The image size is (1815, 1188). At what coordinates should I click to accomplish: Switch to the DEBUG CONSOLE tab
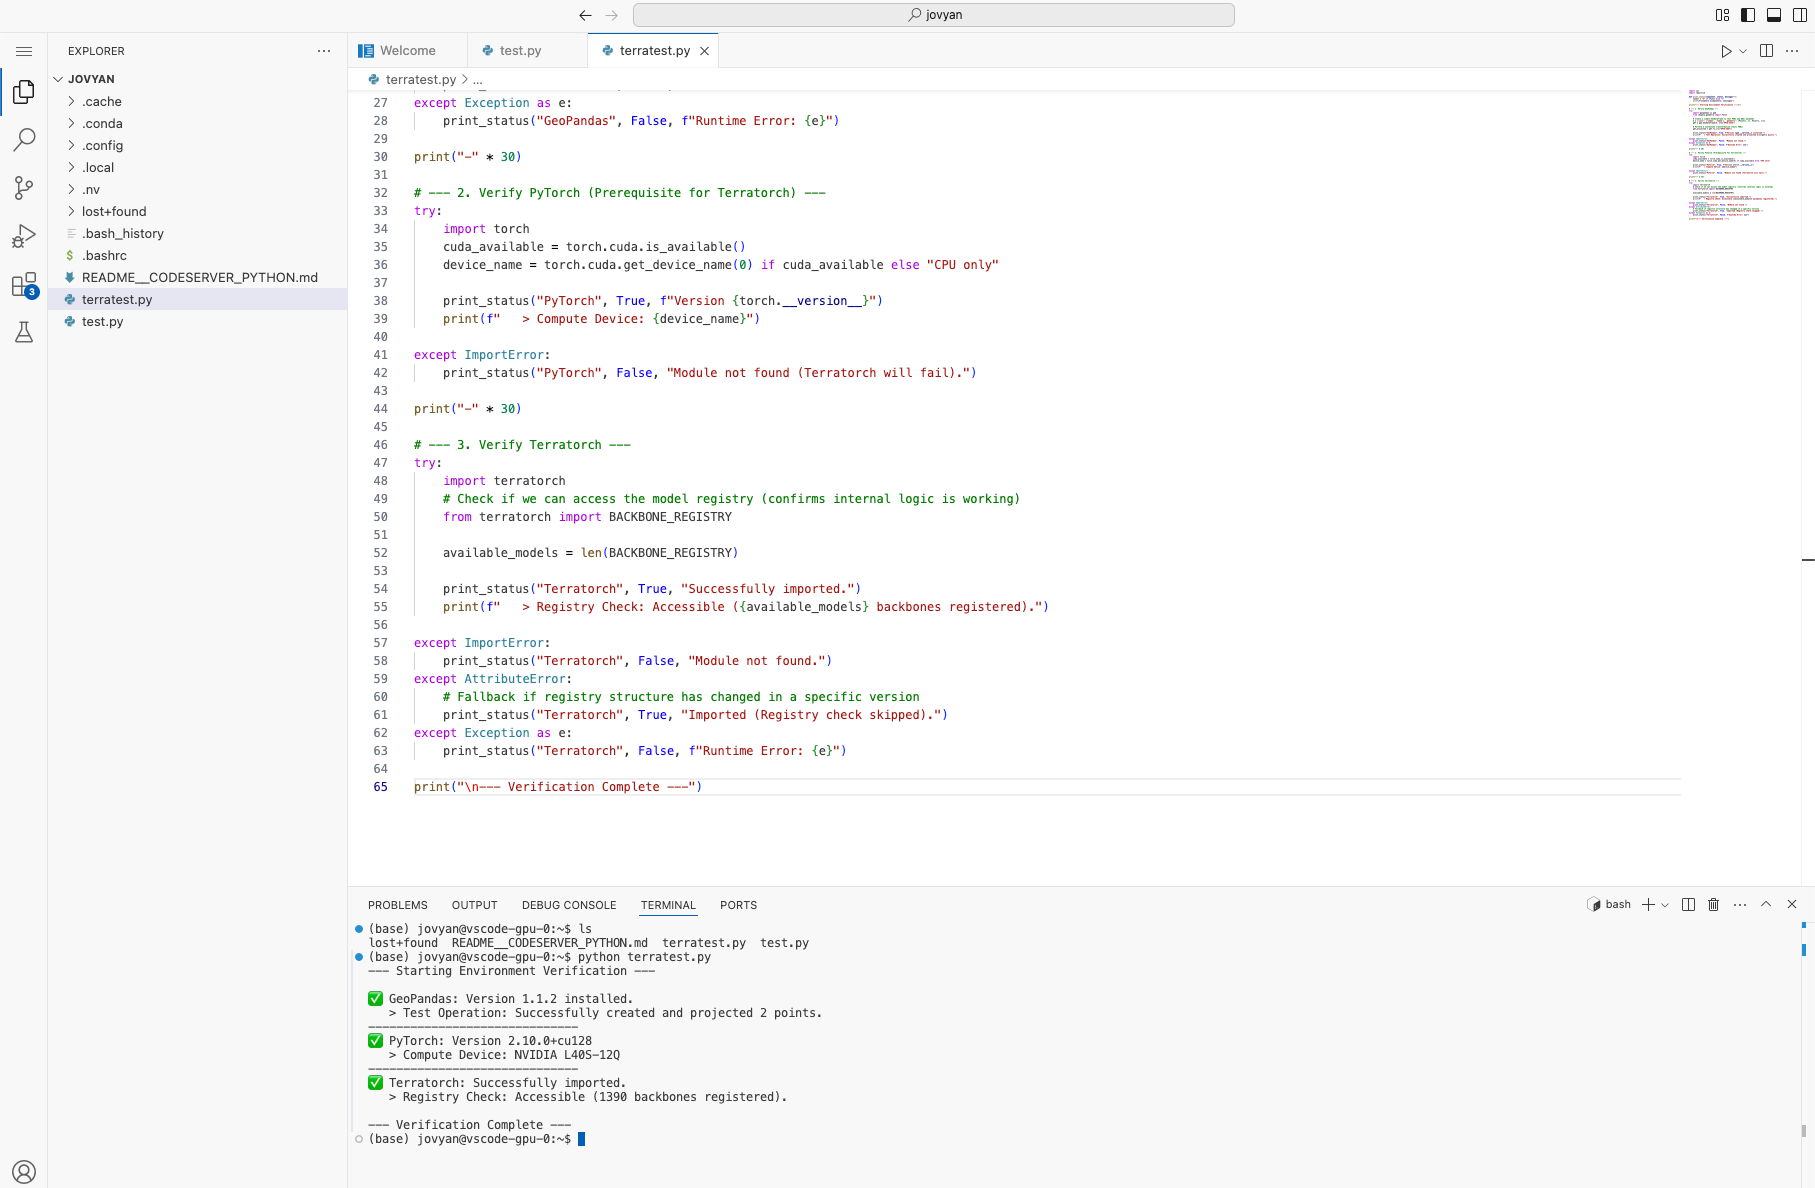(x=569, y=905)
